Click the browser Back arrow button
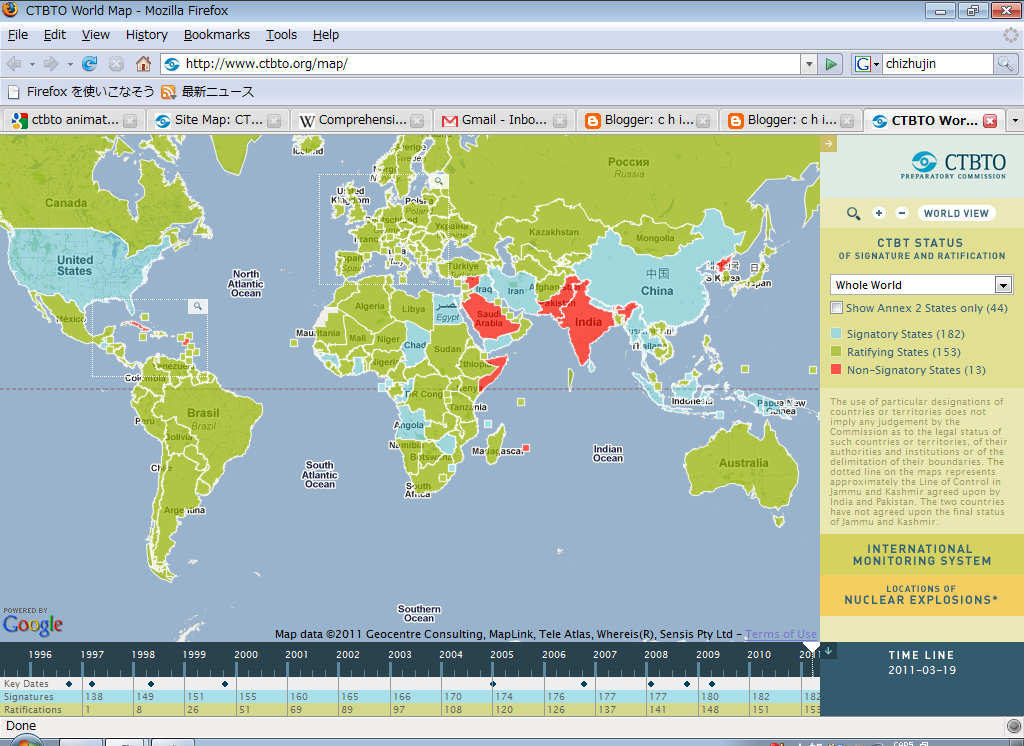 [x=14, y=64]
